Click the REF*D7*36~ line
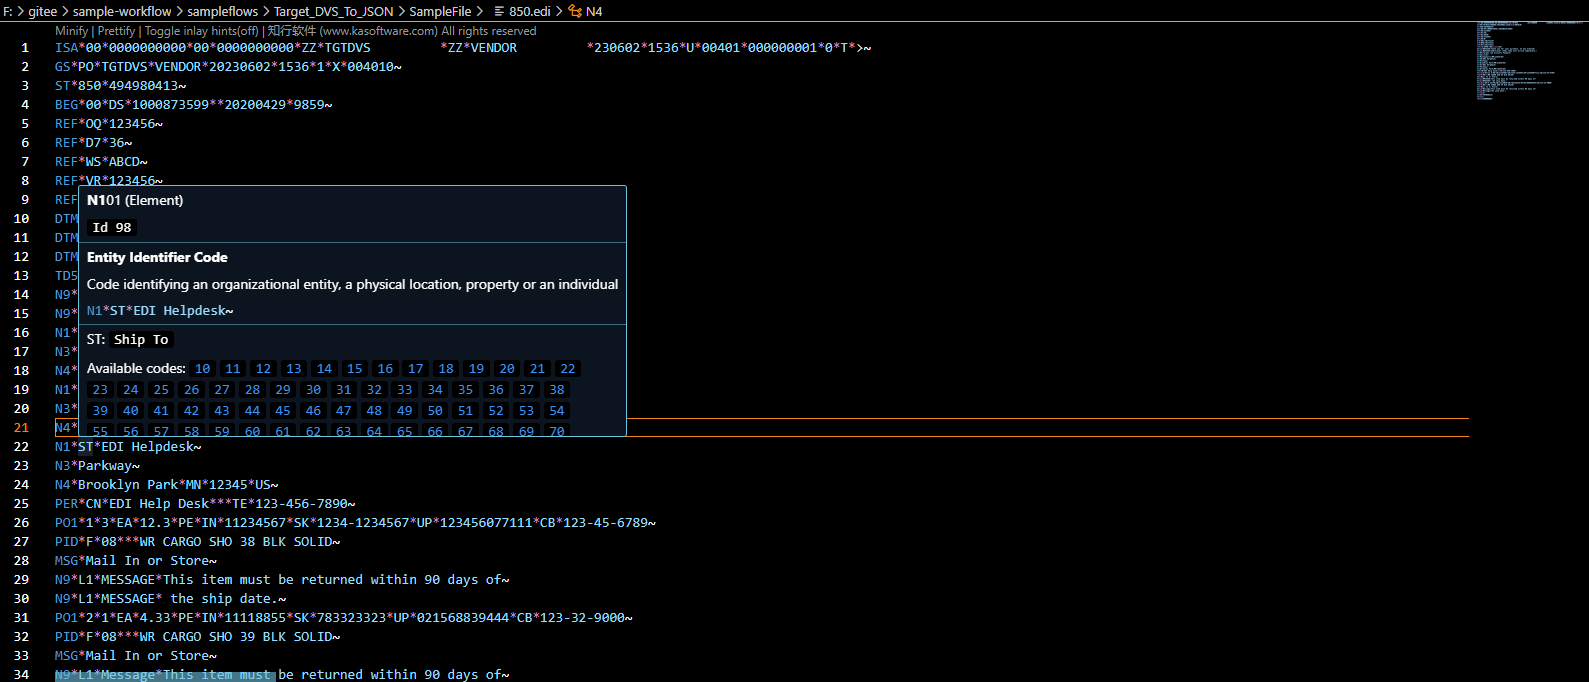The height and width of the screenshot is (682, 1589). pyautogui.click(x=94, y=143)
